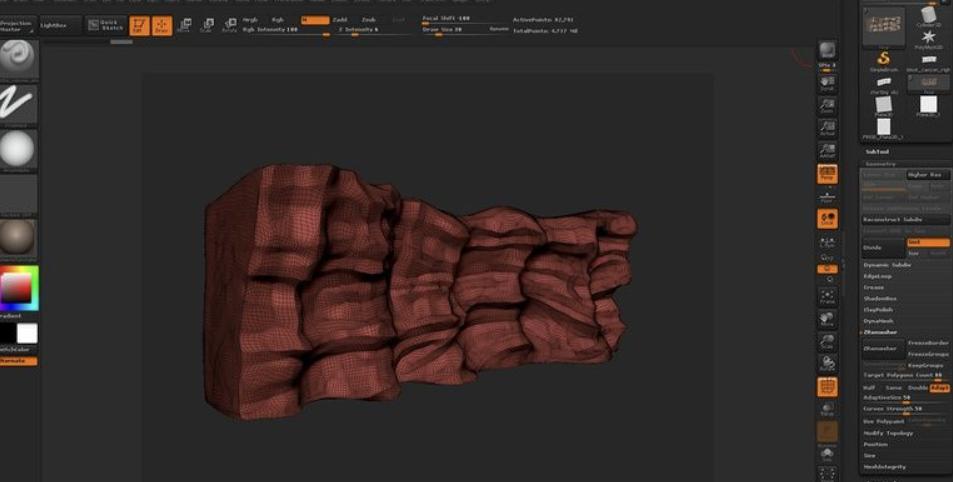The width and height of the screenshot is (953, 482).
Task: Expand the Modify Topology section
Action: tap(887, 433)
